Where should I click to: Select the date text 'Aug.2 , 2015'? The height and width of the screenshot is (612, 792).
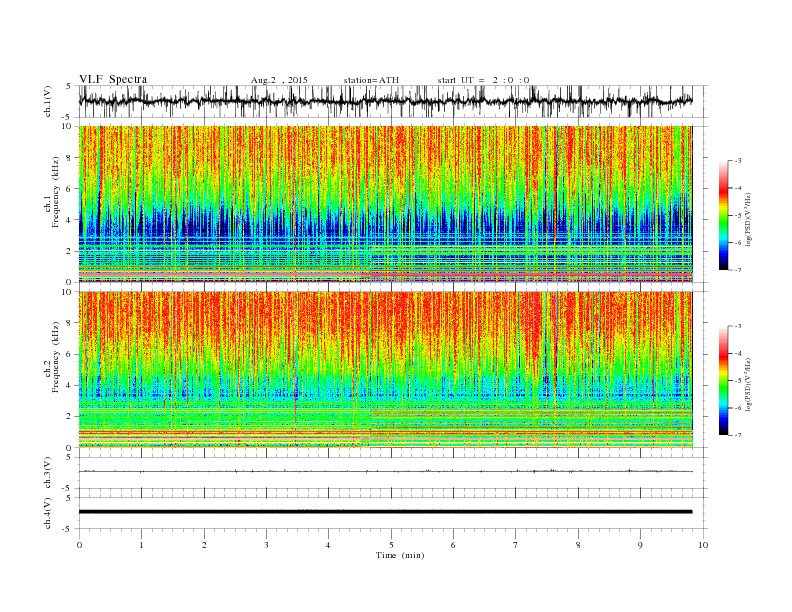tap(279, 80)
